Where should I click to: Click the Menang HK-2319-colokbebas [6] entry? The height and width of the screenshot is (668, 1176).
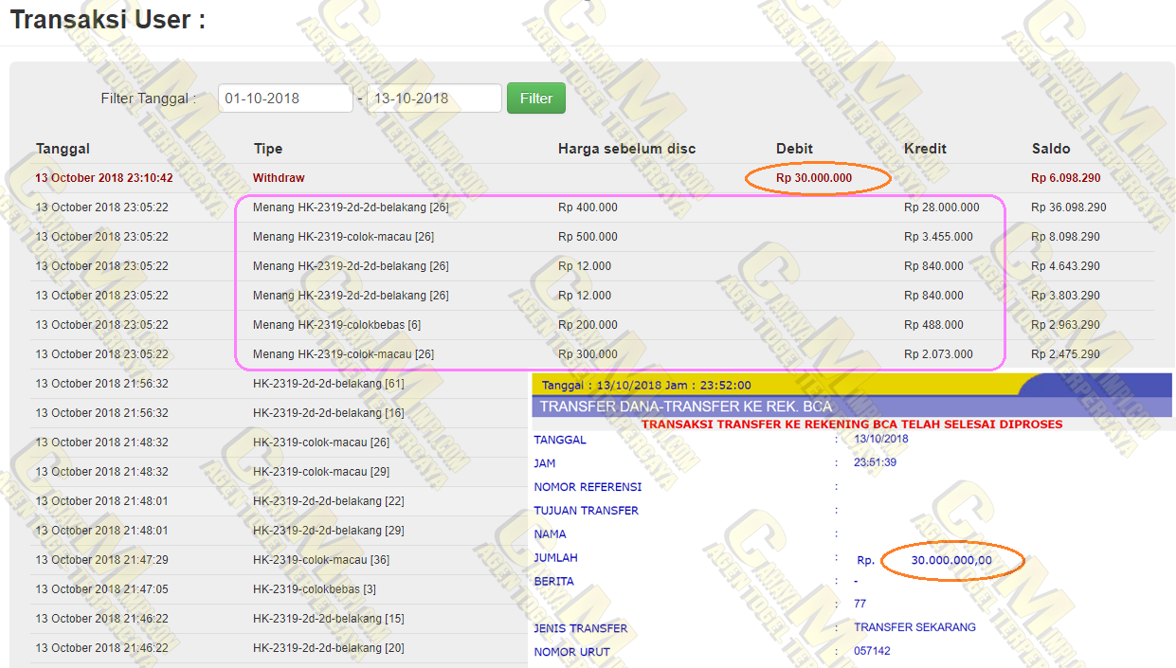coord(337,325)
